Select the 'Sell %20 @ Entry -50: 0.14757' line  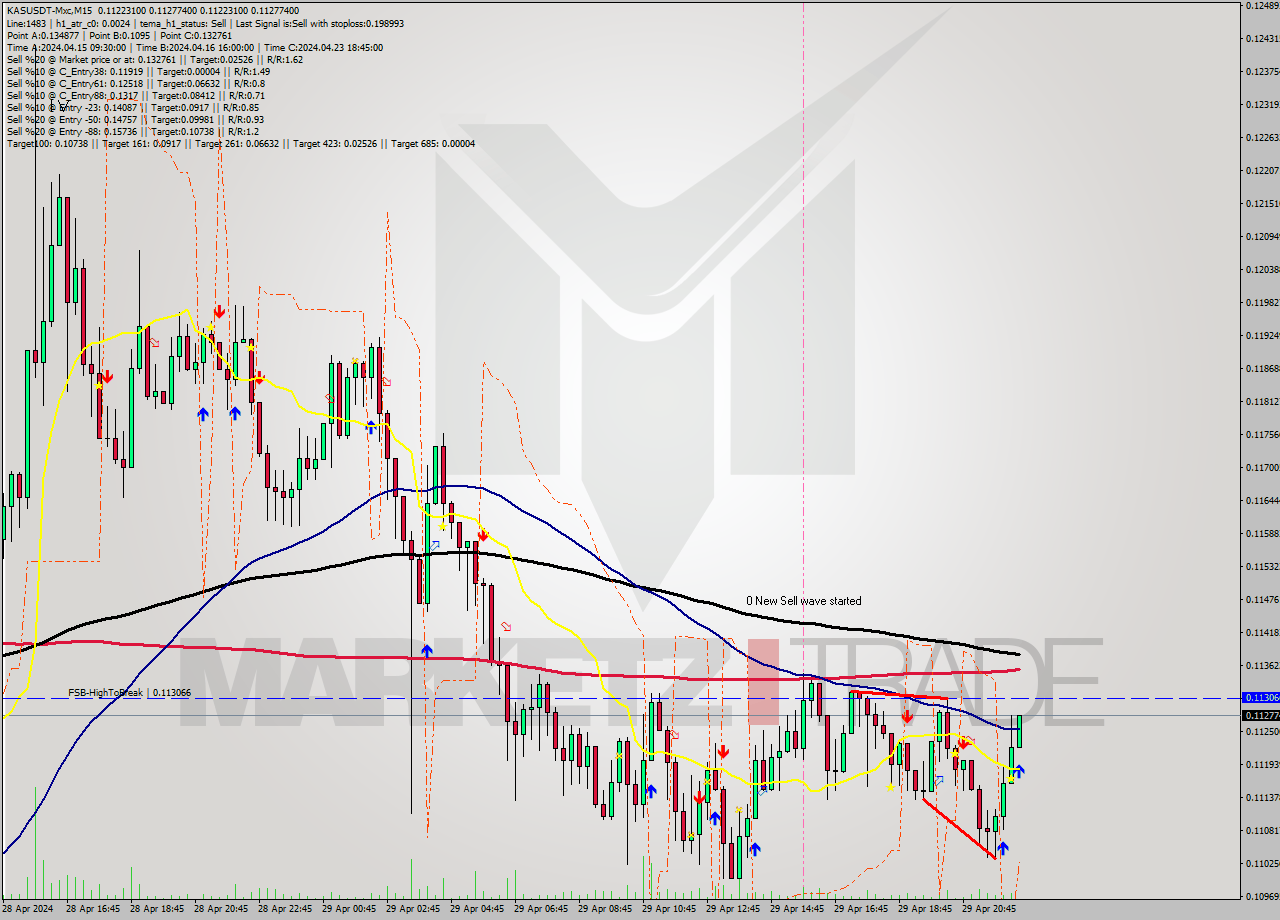pyautogui.click(x=135, y=118)
